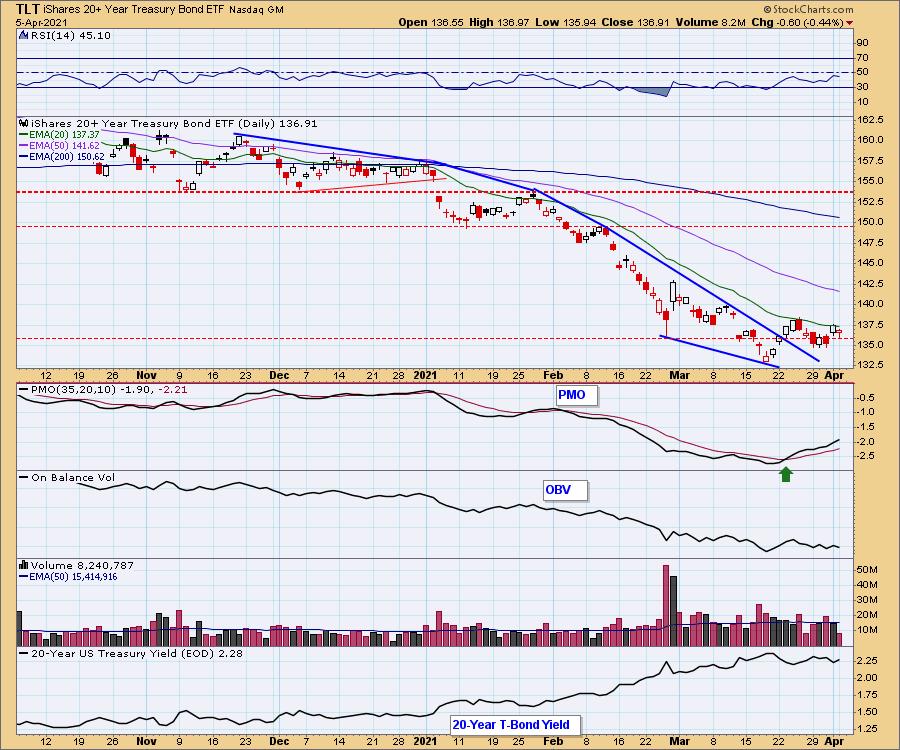The image size is (900, 750).
Task: Click the 'High 136.97' value
Action: coord(499,22)
